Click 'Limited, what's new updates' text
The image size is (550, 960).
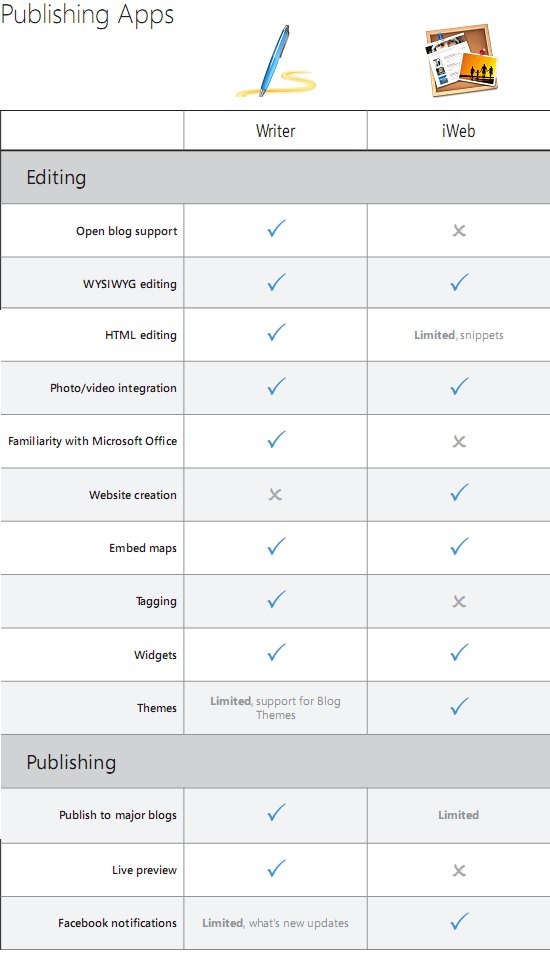[x=276, y=923]
